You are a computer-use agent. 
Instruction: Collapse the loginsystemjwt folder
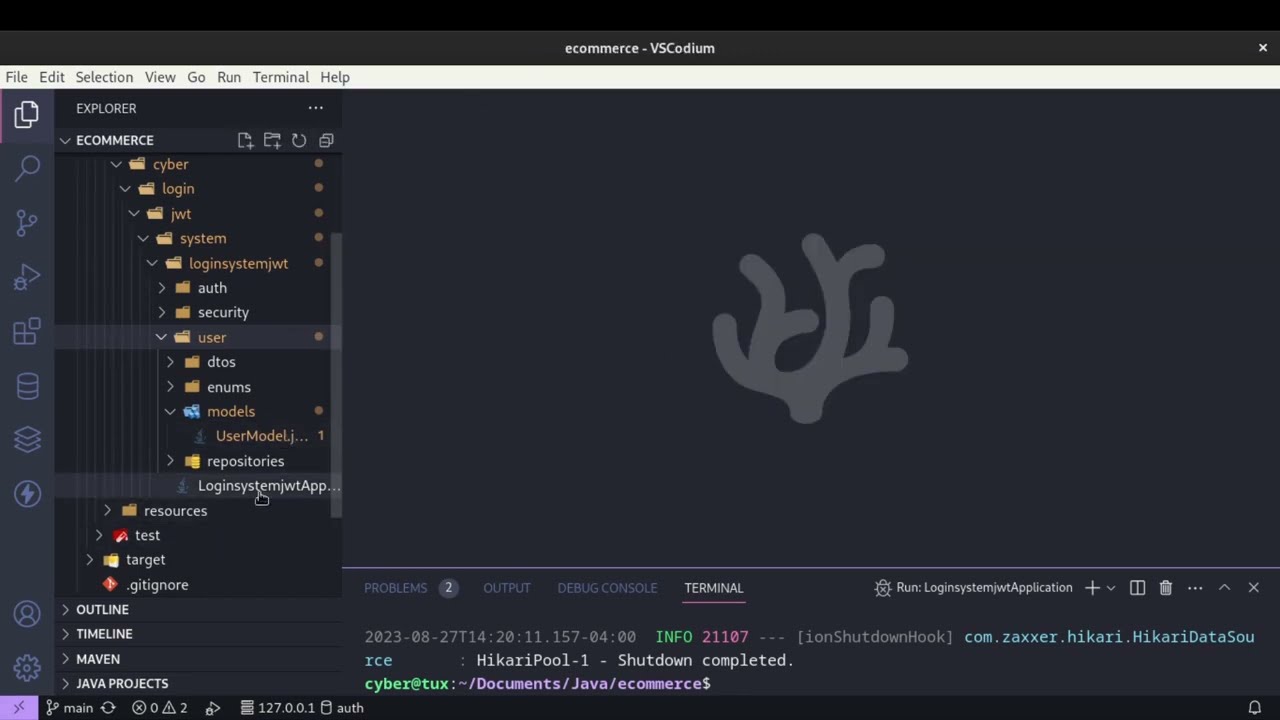point(198,263)
